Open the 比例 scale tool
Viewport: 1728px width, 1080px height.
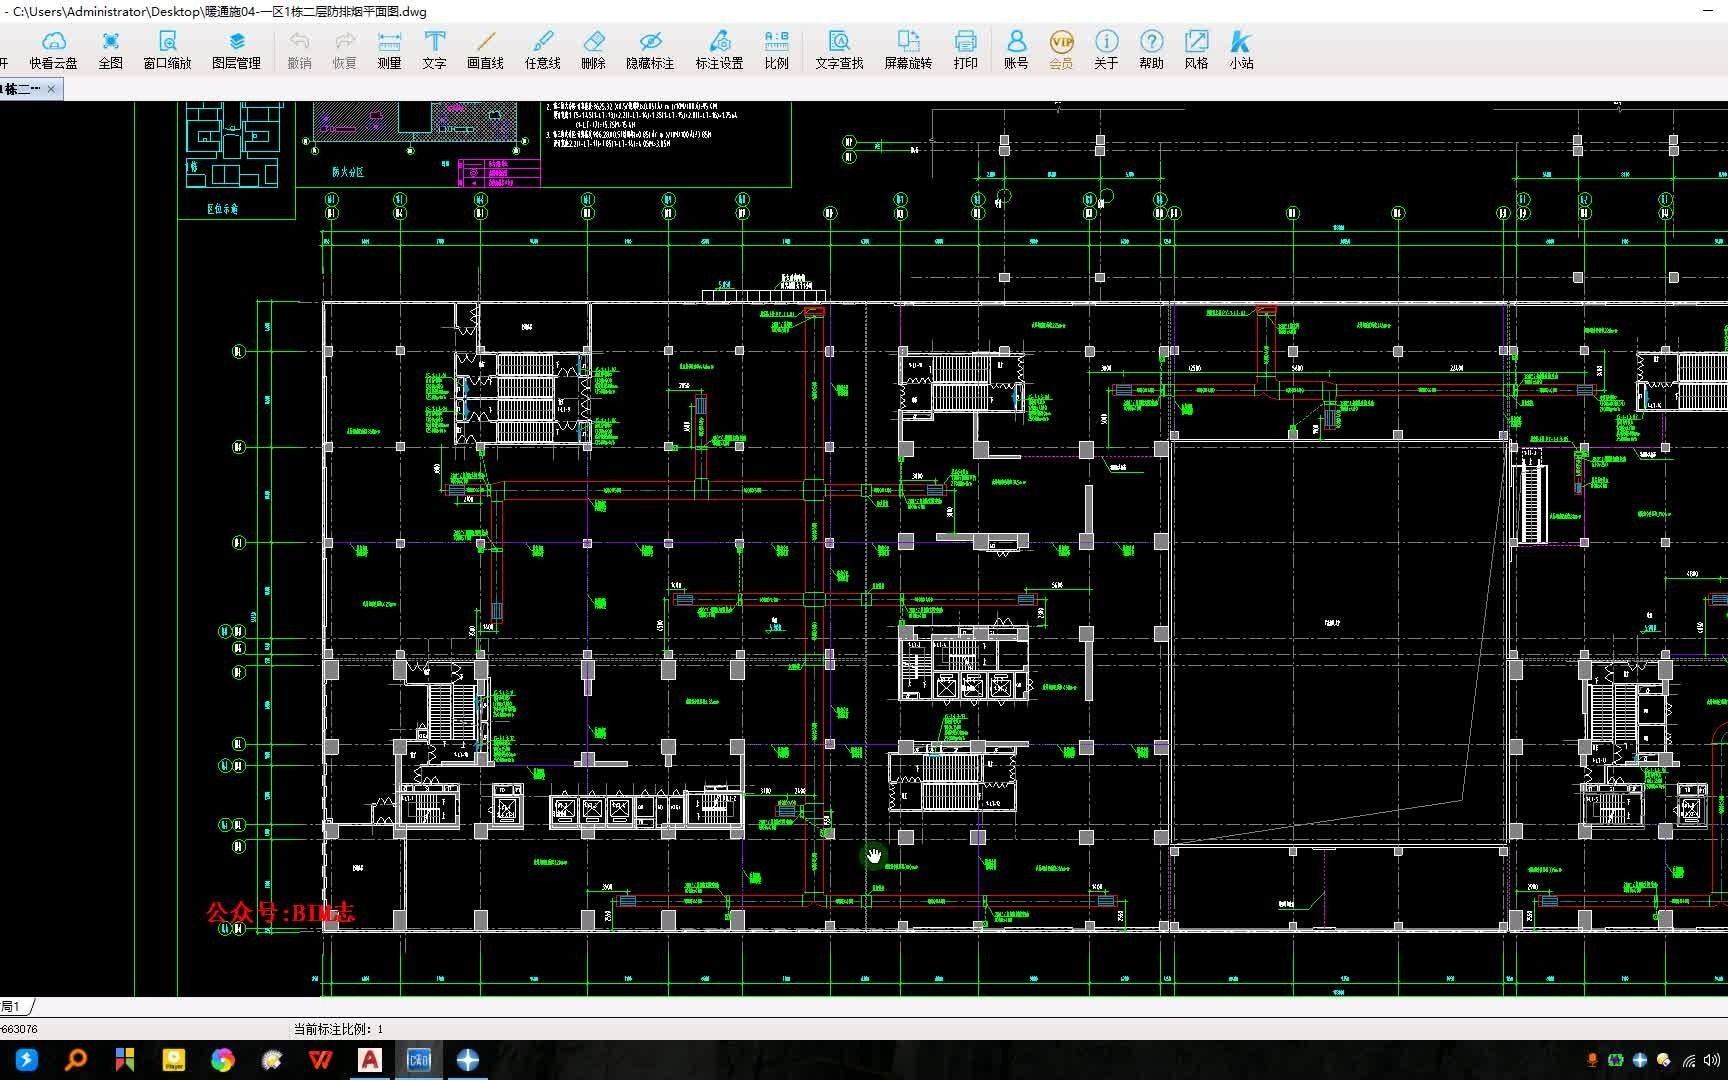coord(776,49)
